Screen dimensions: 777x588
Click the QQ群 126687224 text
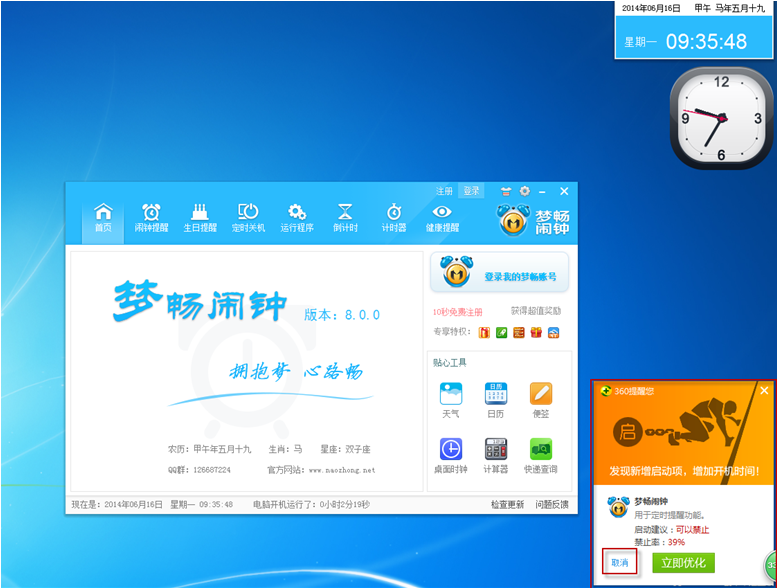tap(199, 470)
